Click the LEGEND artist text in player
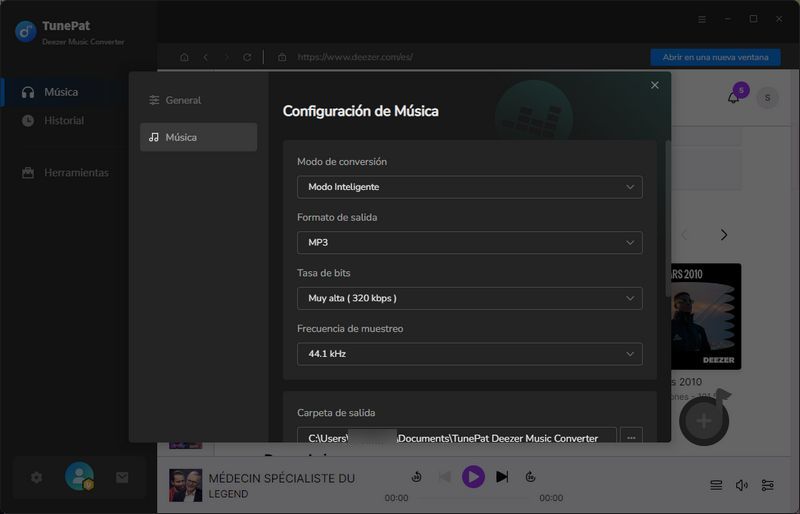Viewport: 800px width, 514px height. (228, 494)
